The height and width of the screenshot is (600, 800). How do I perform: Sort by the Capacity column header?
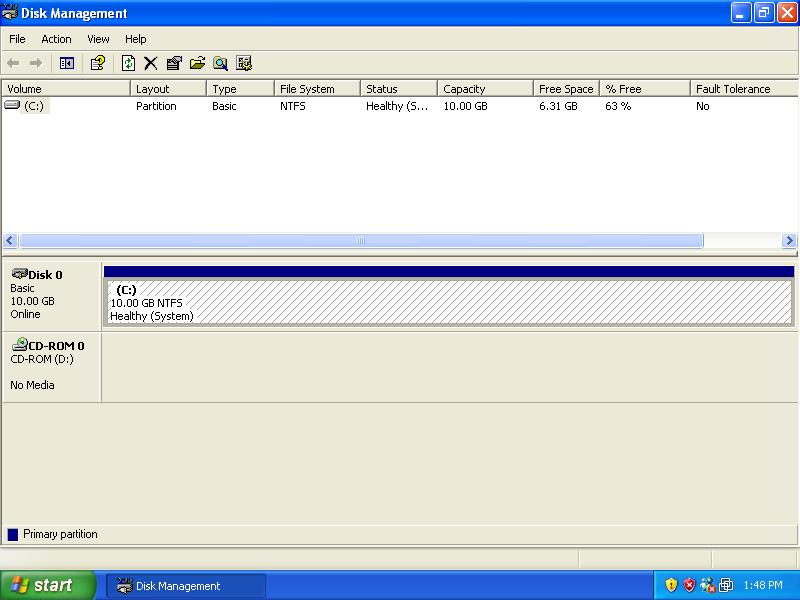click(485, 89)
